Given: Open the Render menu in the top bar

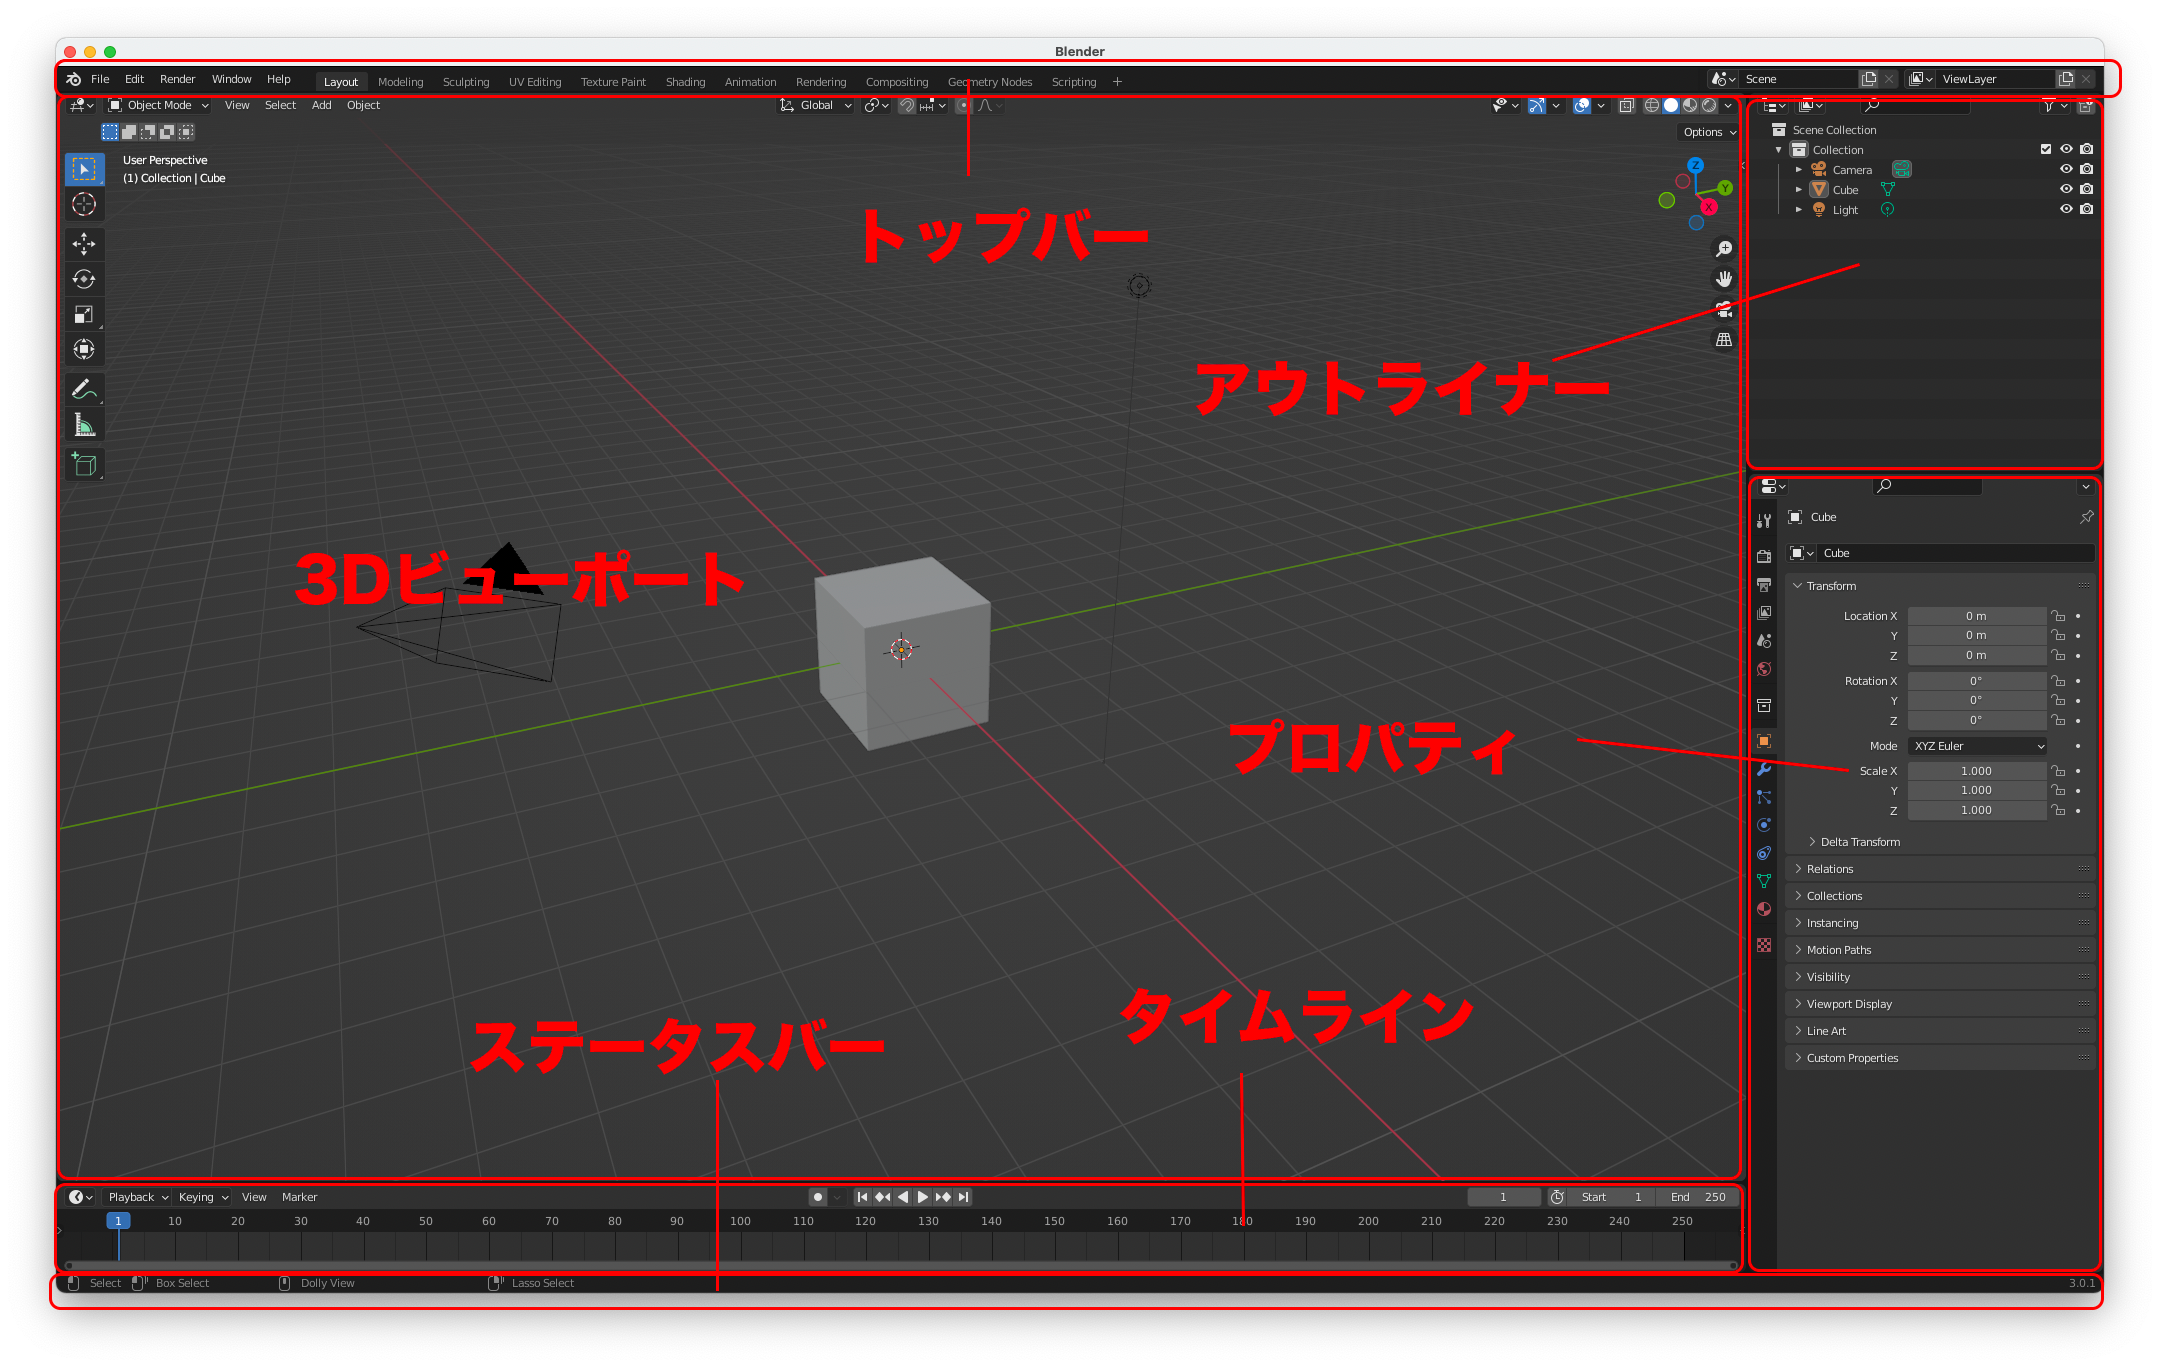Looking at the screenshot, I should click(177, 78).
